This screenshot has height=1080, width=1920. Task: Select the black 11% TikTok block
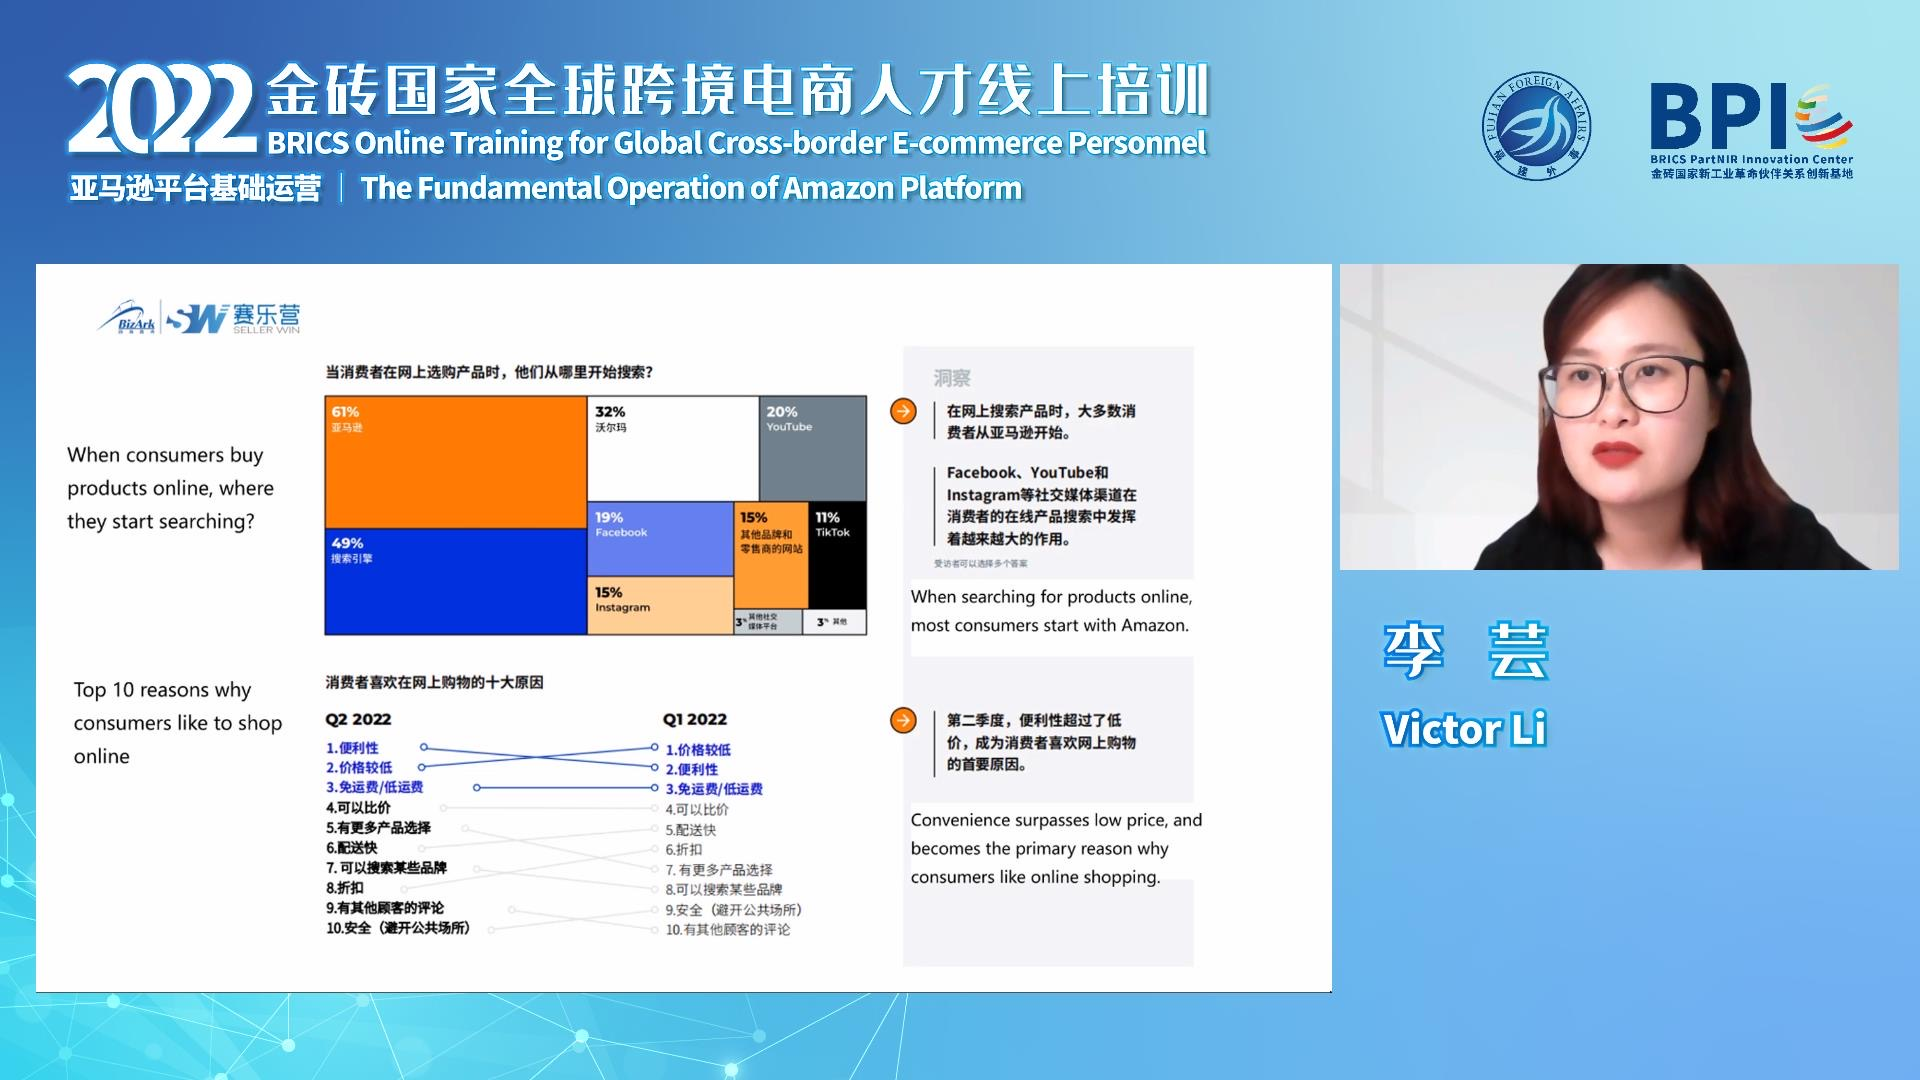click(838, 555)
